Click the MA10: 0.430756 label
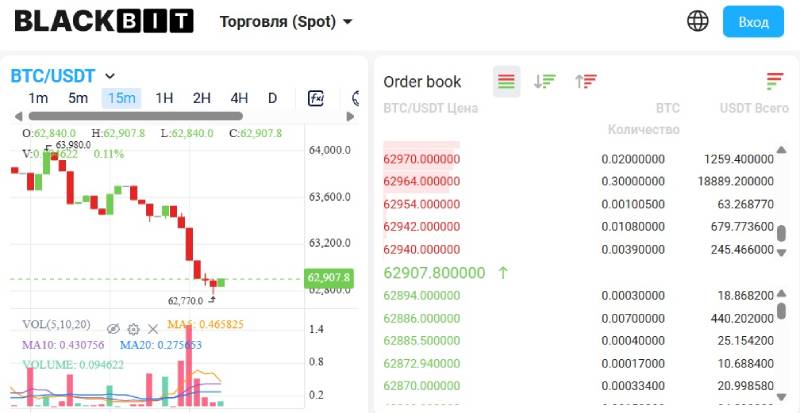Screen dimensions: 800x413 click(x=63, y=345)
